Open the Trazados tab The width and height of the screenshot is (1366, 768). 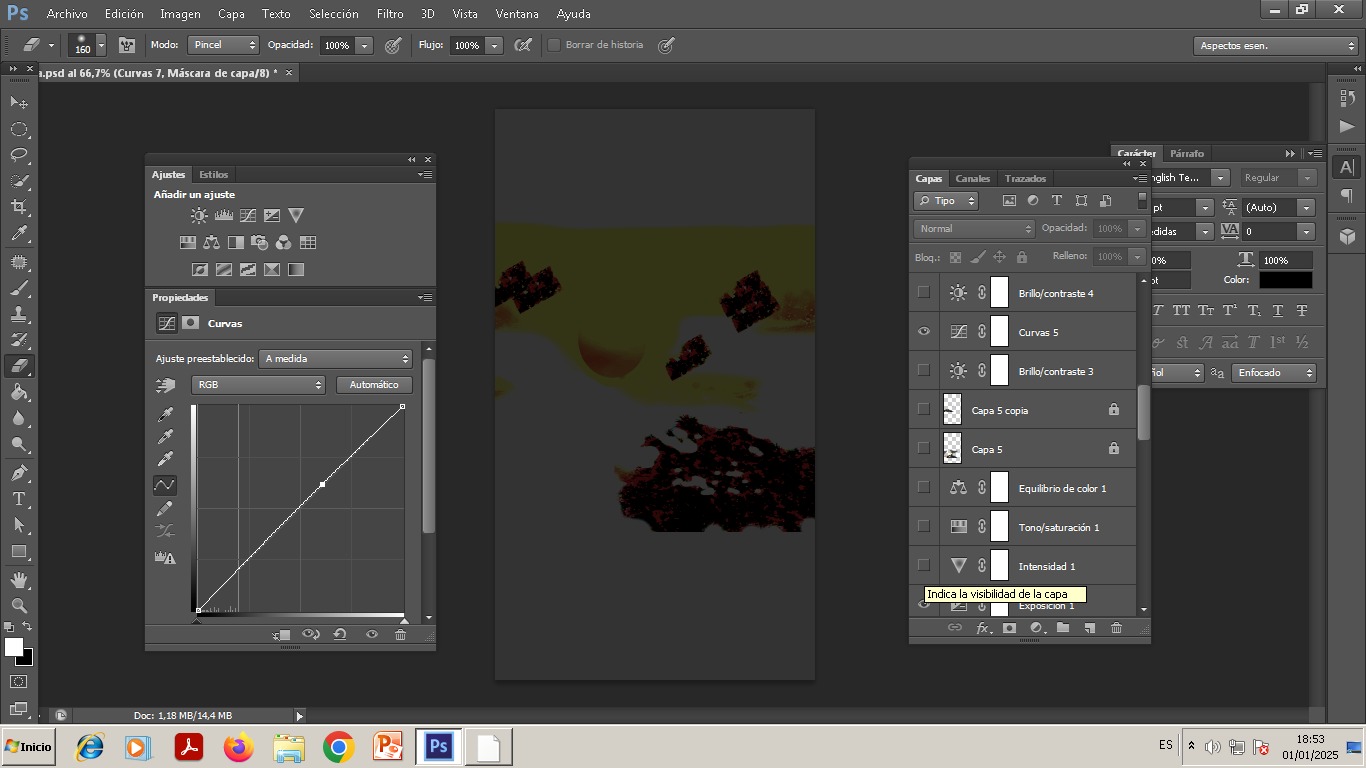1025,179
